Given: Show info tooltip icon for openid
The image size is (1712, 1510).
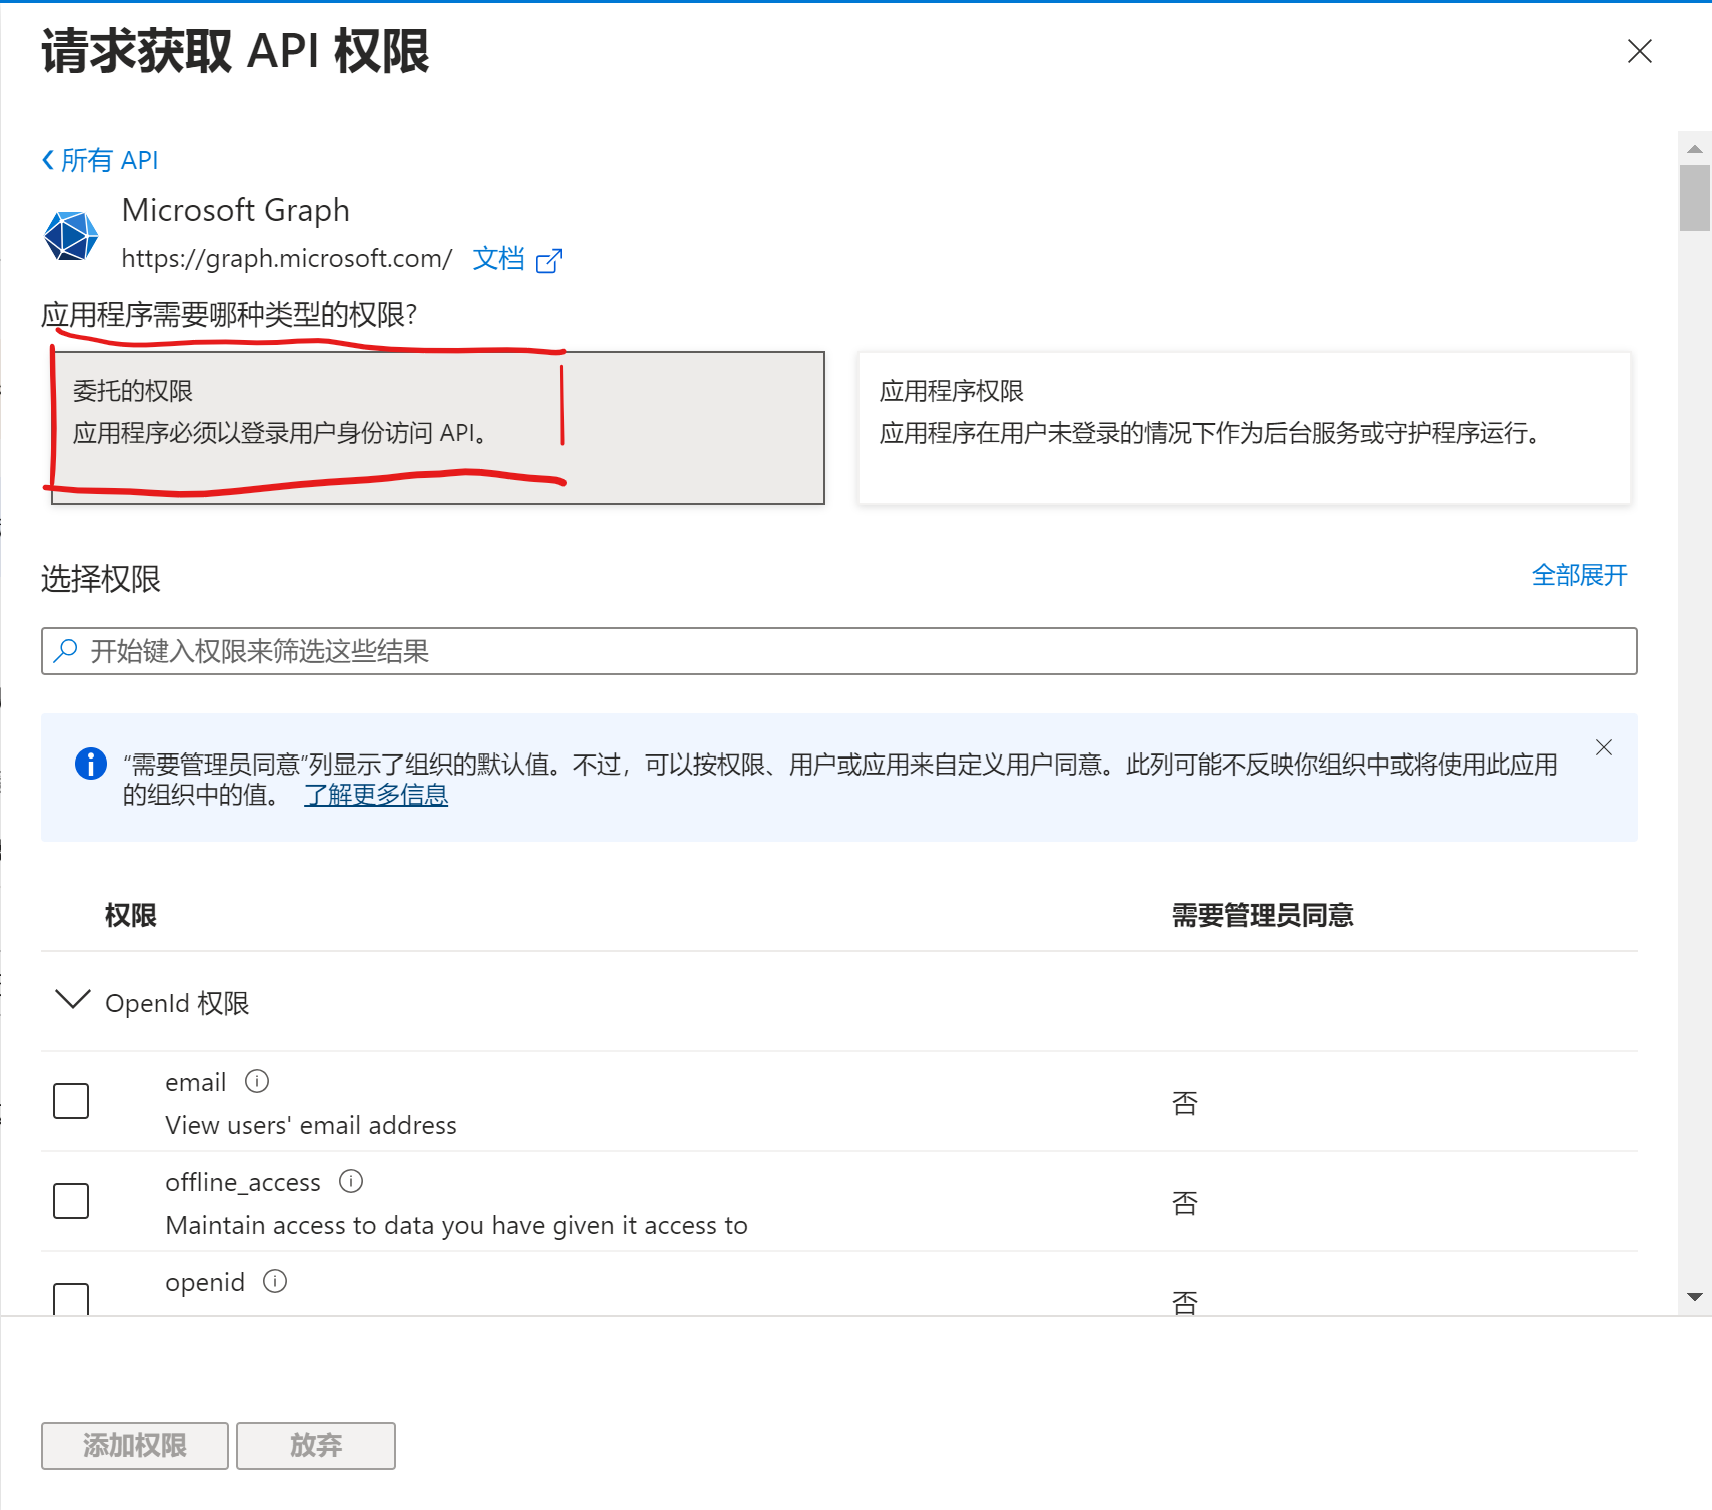Looking at the screenshot, I should pos(275,1281).
